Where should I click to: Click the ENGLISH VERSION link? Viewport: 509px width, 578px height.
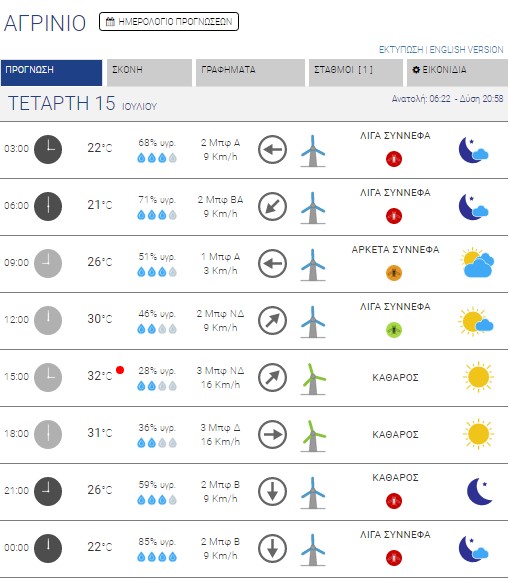point(466,49)
